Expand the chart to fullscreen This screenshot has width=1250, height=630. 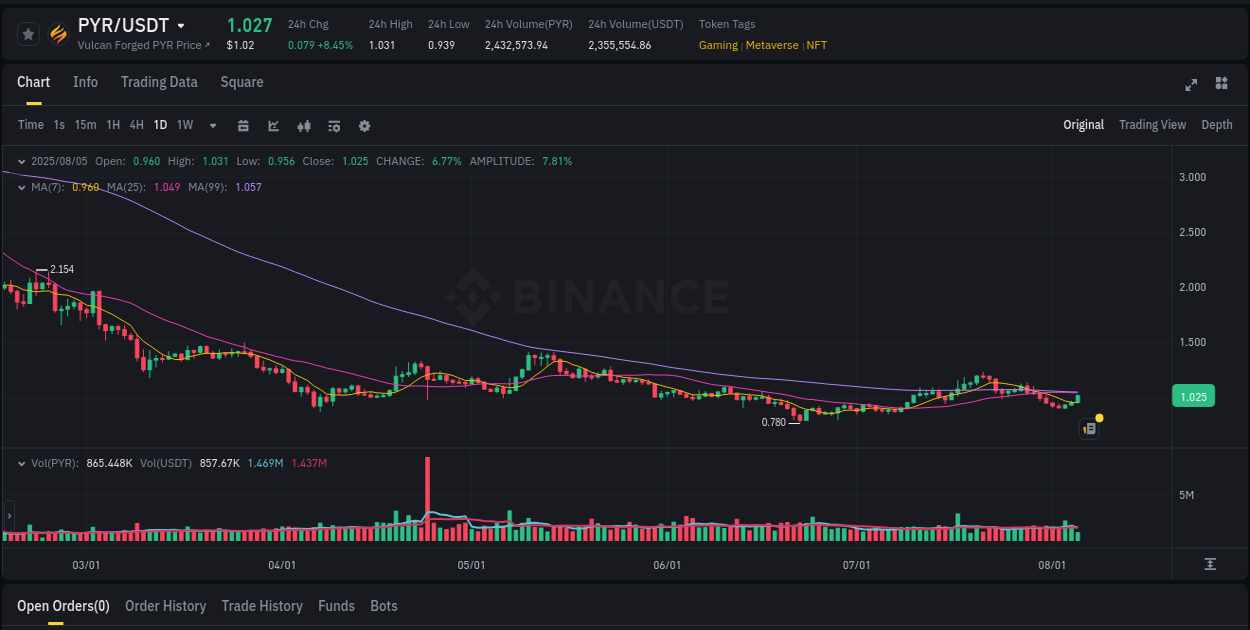tap(1190, 85)
